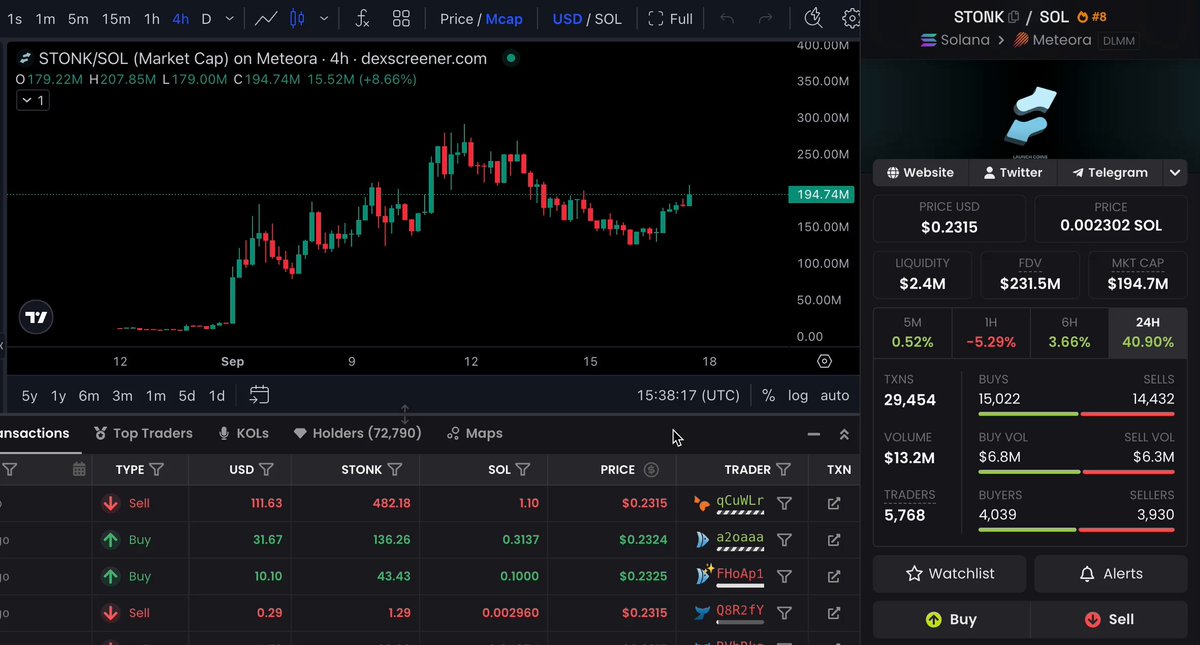Expand the timeframe dropdown arrow
1200x645 pixels.
pyautogui.click(x=231, y=18)
